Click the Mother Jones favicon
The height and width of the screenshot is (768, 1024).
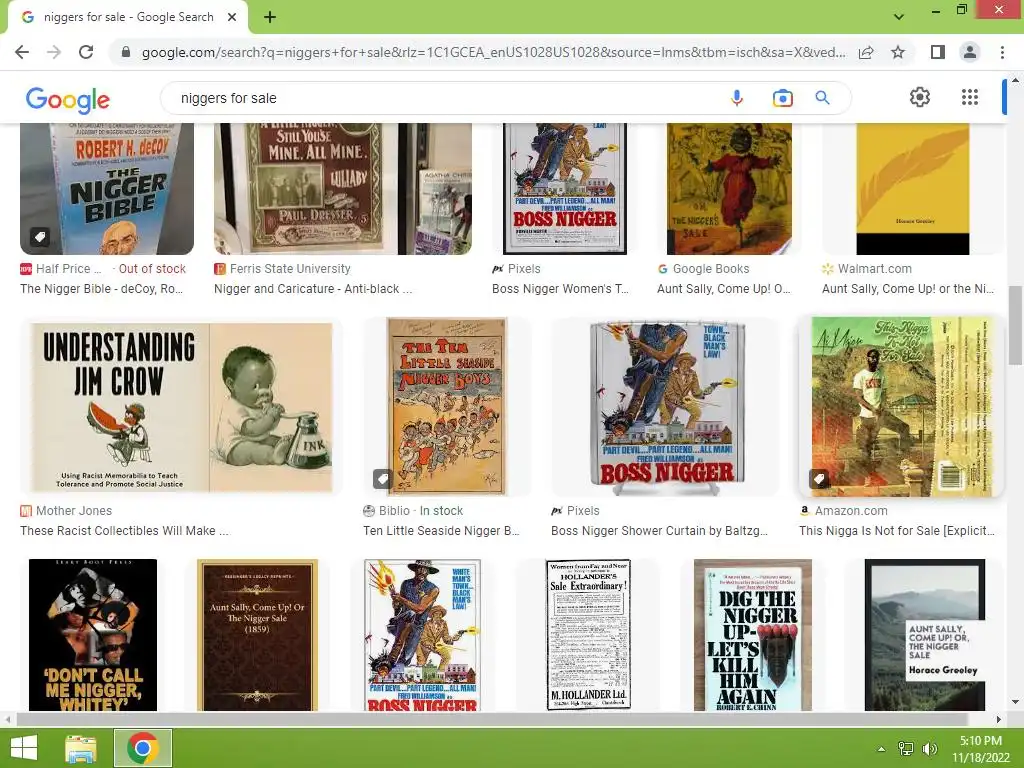(26, 511)
